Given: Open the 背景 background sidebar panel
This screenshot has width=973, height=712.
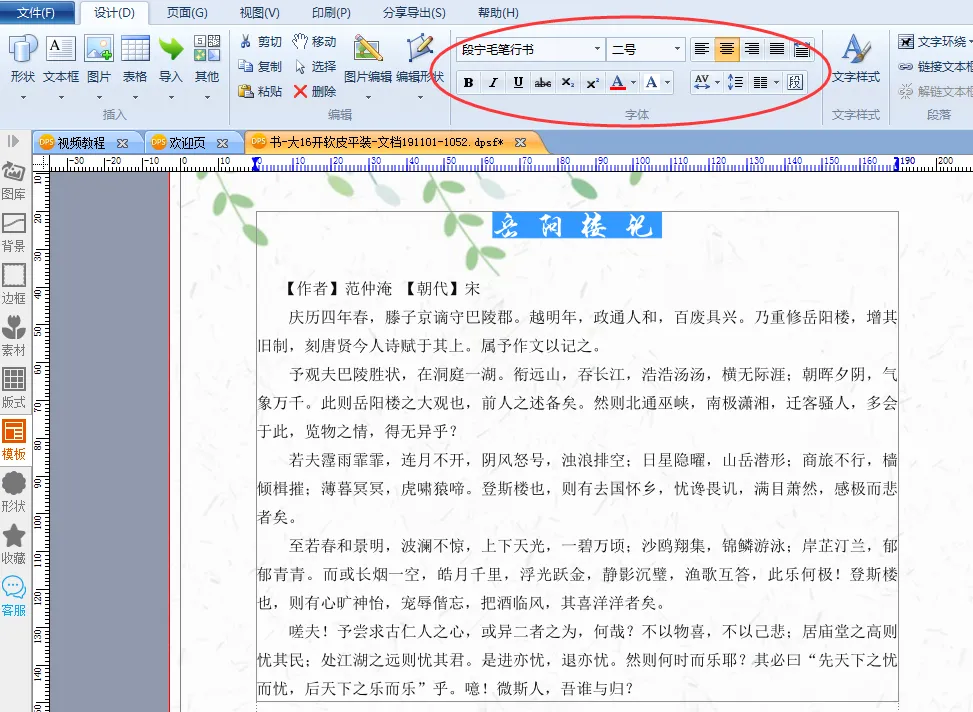Looking at the screenshot, I should (x=14, y=233).
